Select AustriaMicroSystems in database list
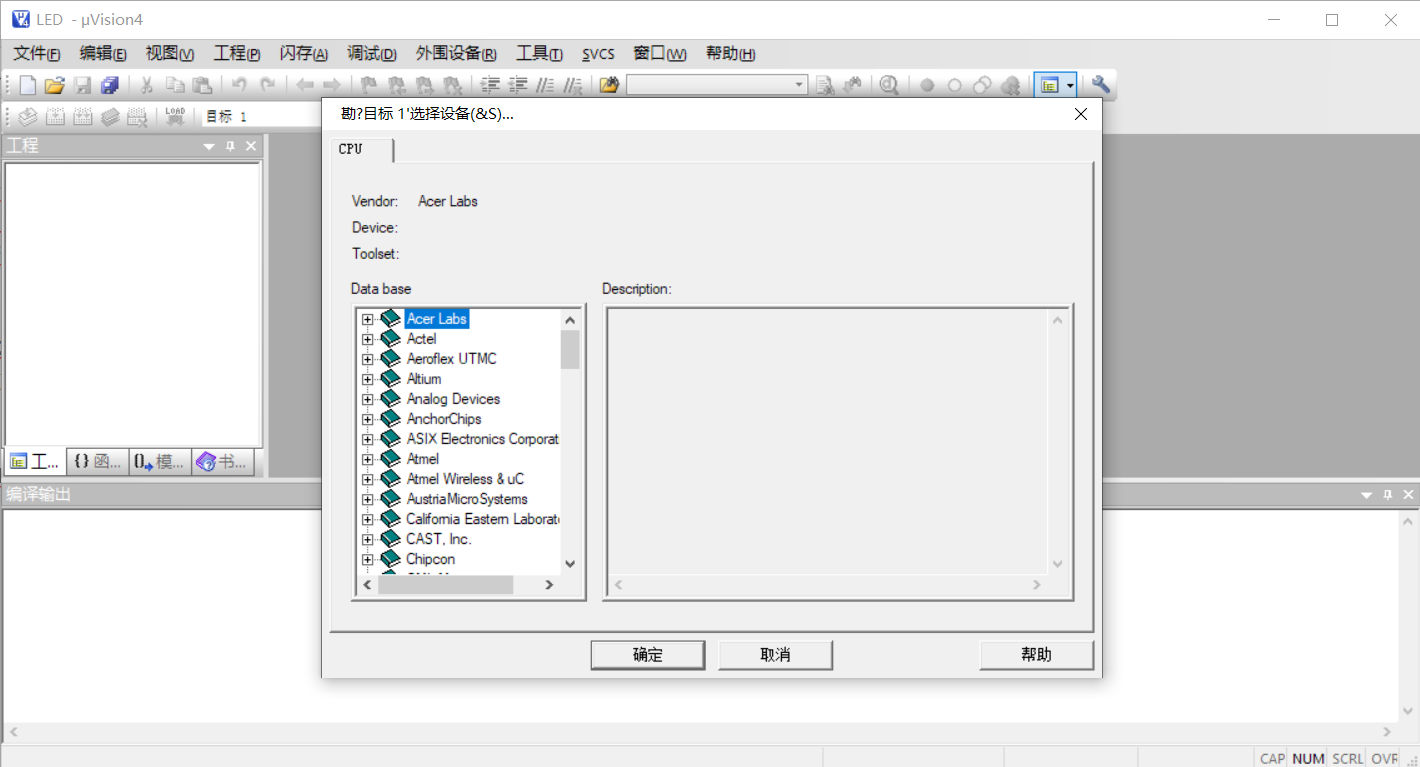Screen dimensions: 1420x767 point(467,499)
